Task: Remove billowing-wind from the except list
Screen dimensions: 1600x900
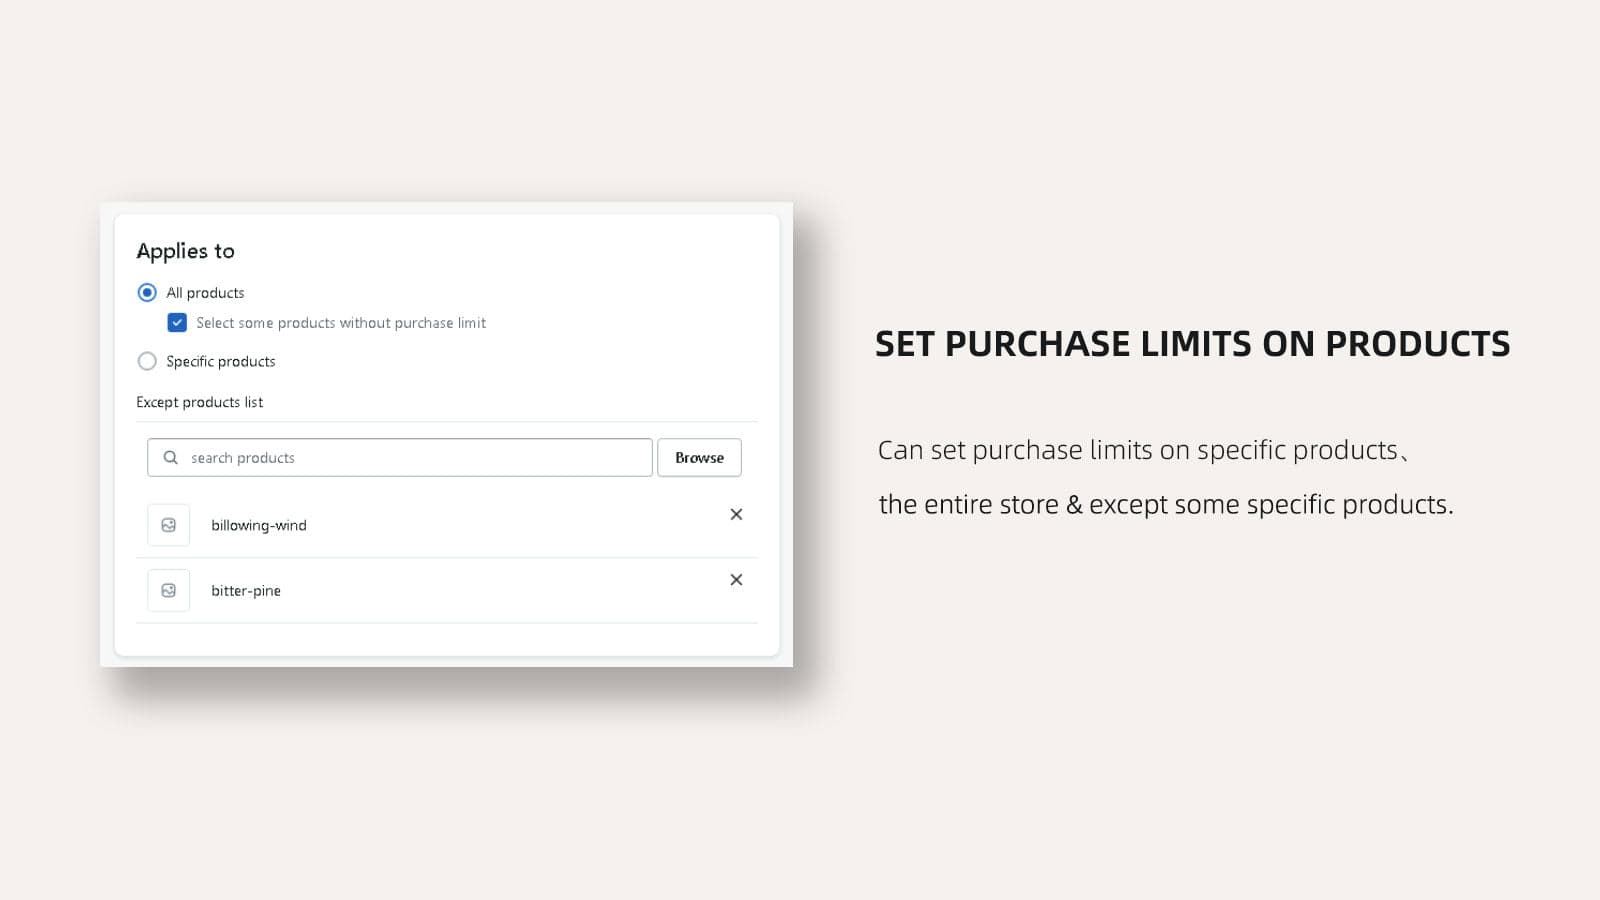Action: coord(736,514)
